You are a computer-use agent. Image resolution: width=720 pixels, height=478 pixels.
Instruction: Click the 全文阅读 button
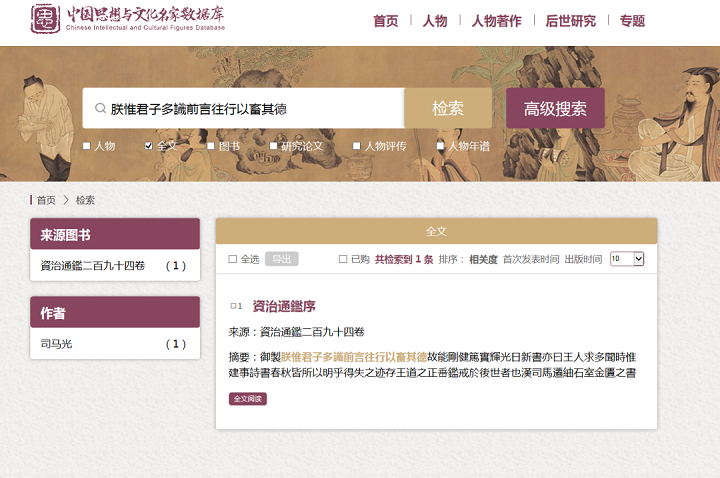247,398
